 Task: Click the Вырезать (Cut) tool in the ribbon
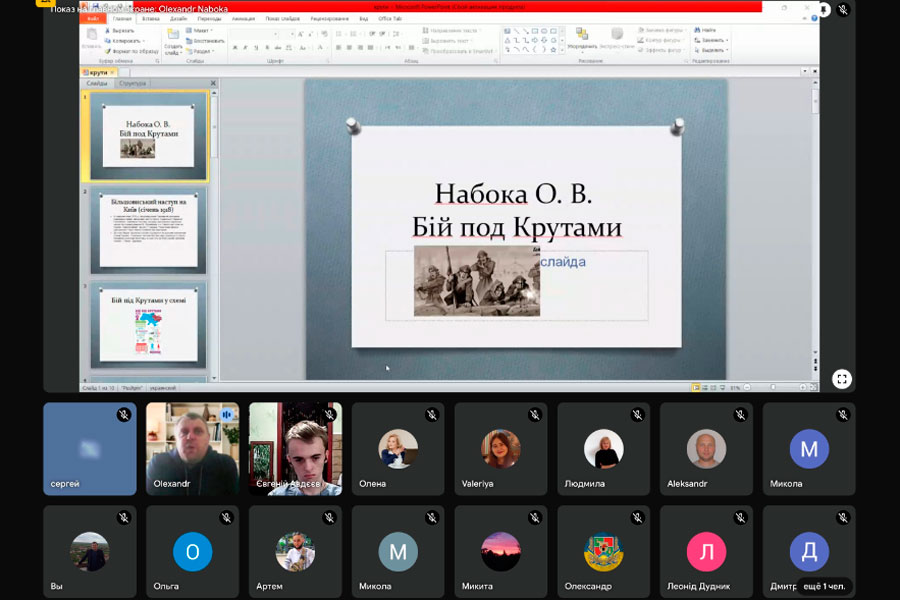[x=122, y=30]
